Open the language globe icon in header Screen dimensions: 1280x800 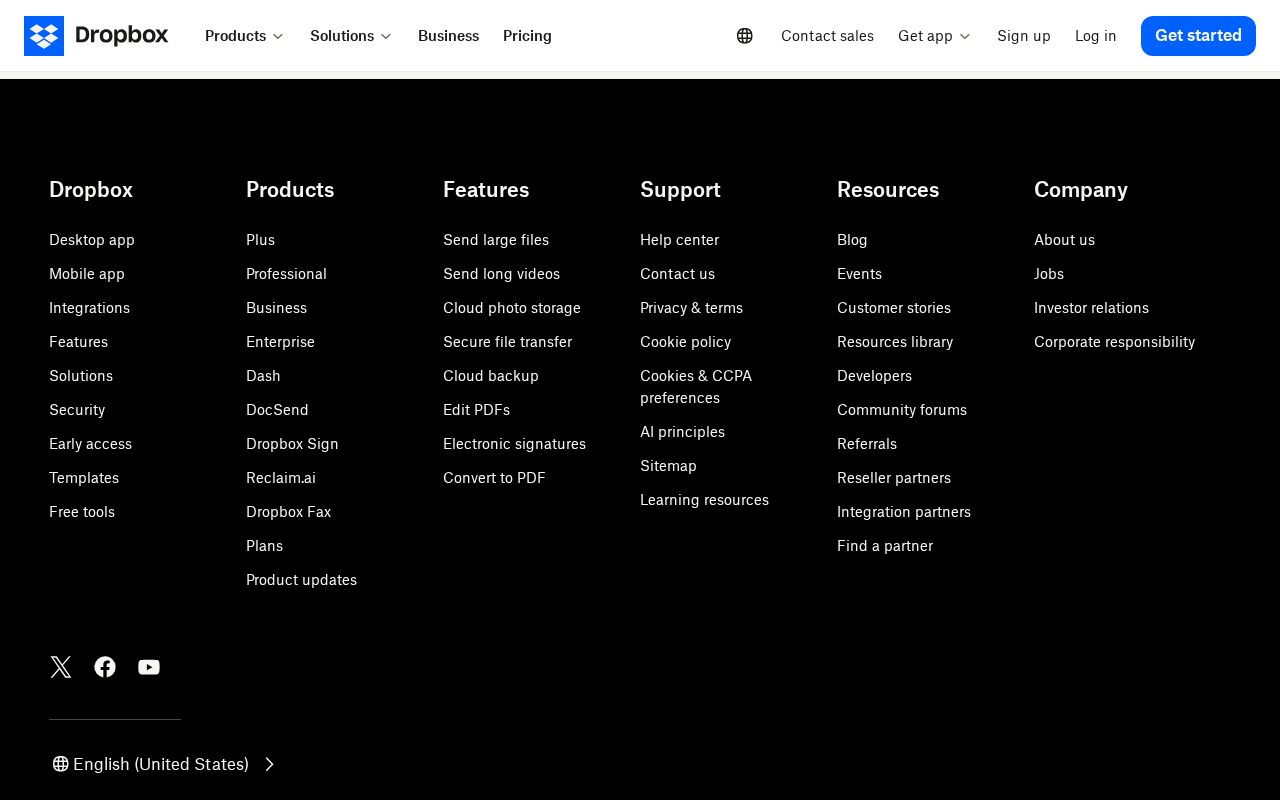coord(745,36)
